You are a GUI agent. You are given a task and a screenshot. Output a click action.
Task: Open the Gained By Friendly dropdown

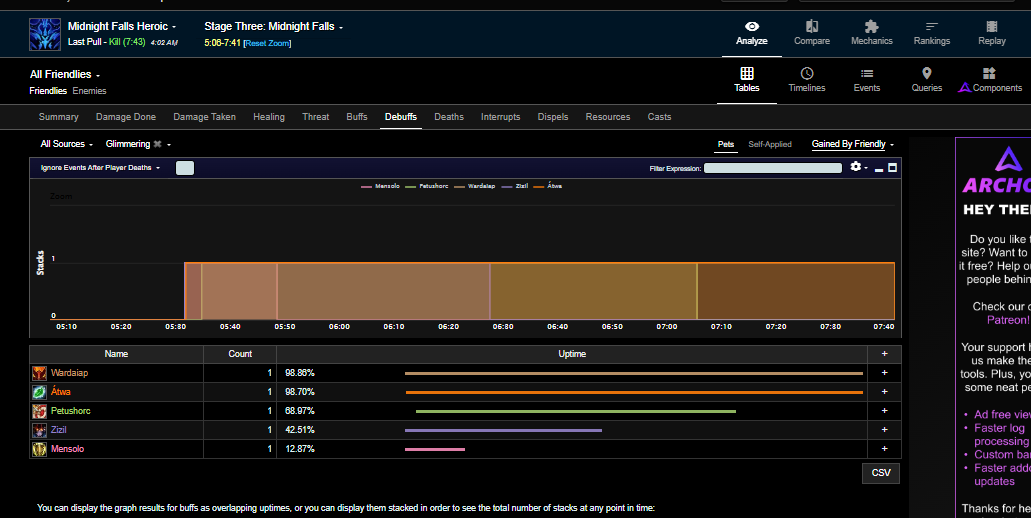coord(852,145)
